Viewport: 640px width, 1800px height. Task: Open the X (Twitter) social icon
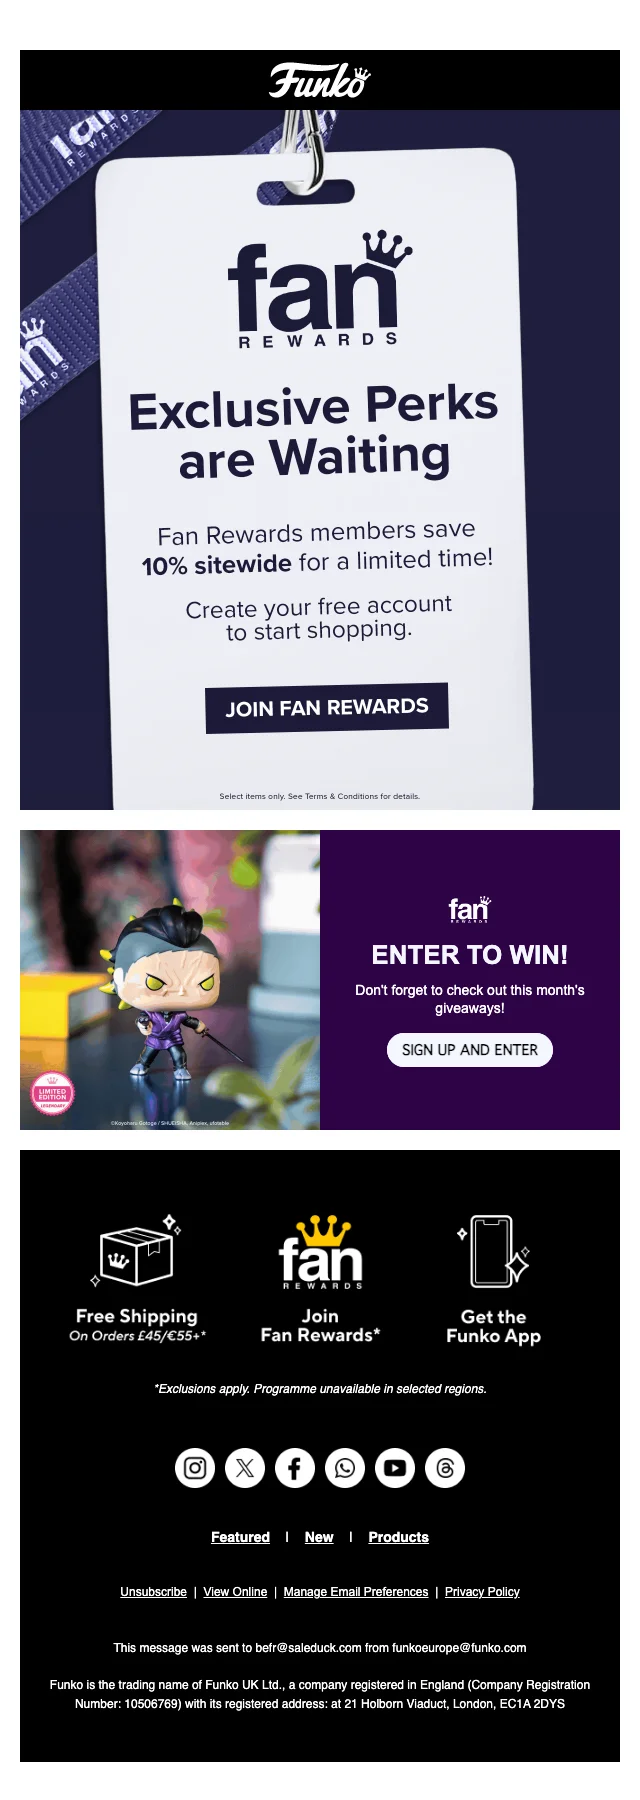245,1468
